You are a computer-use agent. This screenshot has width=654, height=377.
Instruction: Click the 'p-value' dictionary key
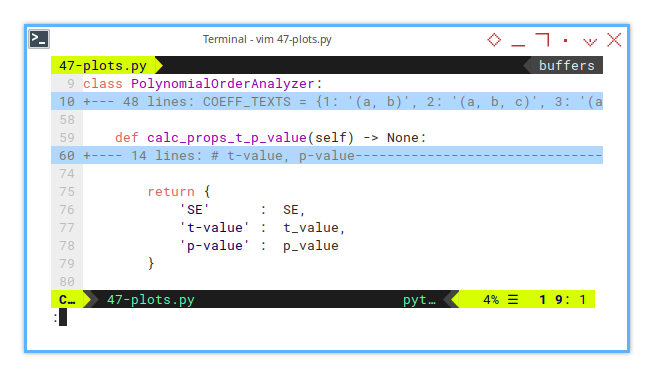(x=214, y=245)
